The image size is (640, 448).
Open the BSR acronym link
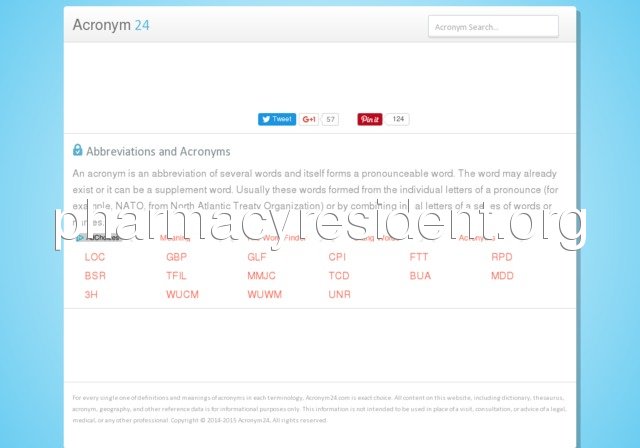(95, 276)
